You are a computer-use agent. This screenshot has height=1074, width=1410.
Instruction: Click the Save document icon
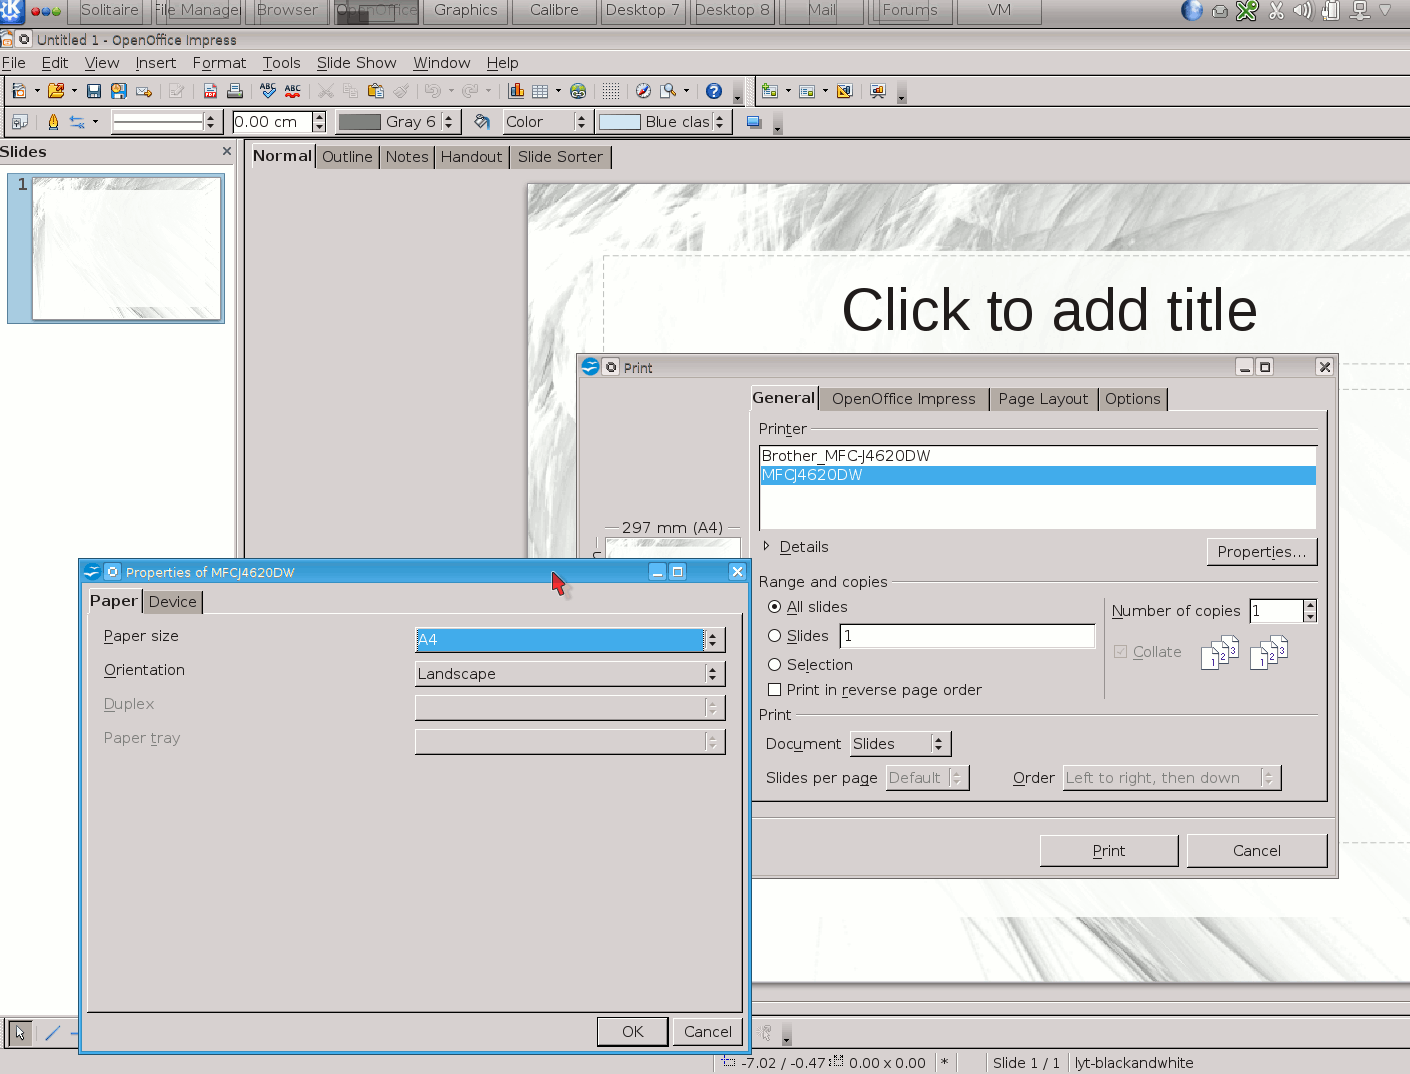(94, 91)
